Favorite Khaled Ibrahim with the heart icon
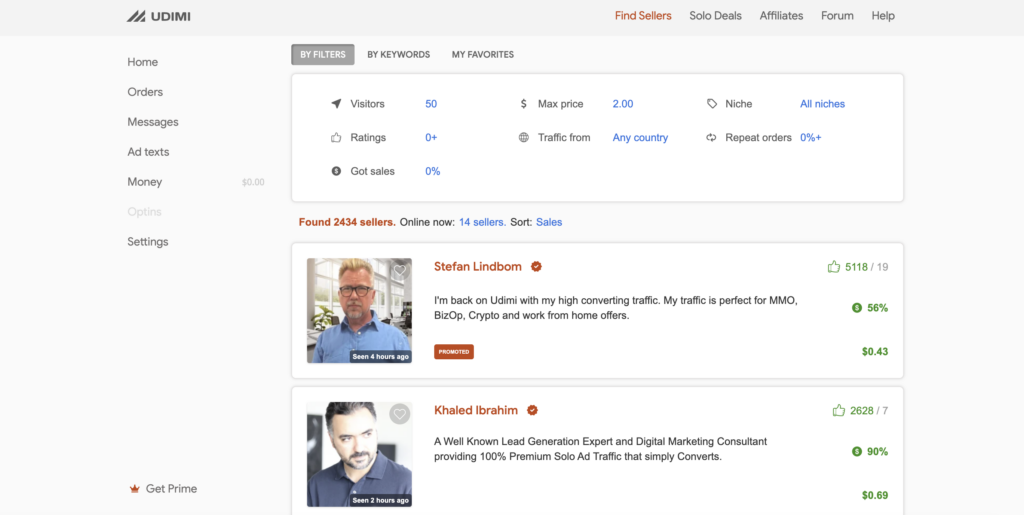Screen dimensions: 1024x515 pos(400,413)
